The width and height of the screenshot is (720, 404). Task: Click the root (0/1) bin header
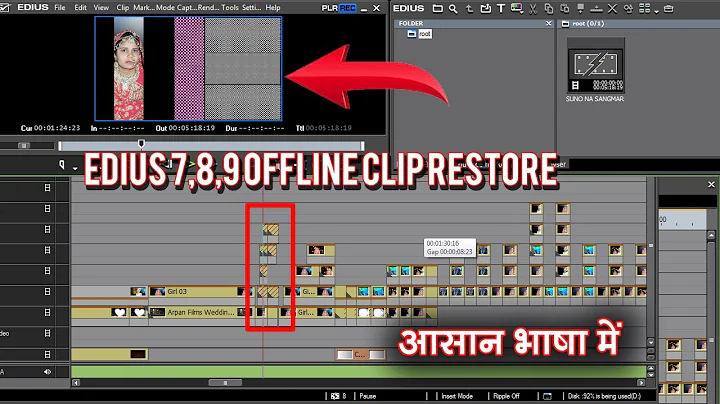pos(588,23)
